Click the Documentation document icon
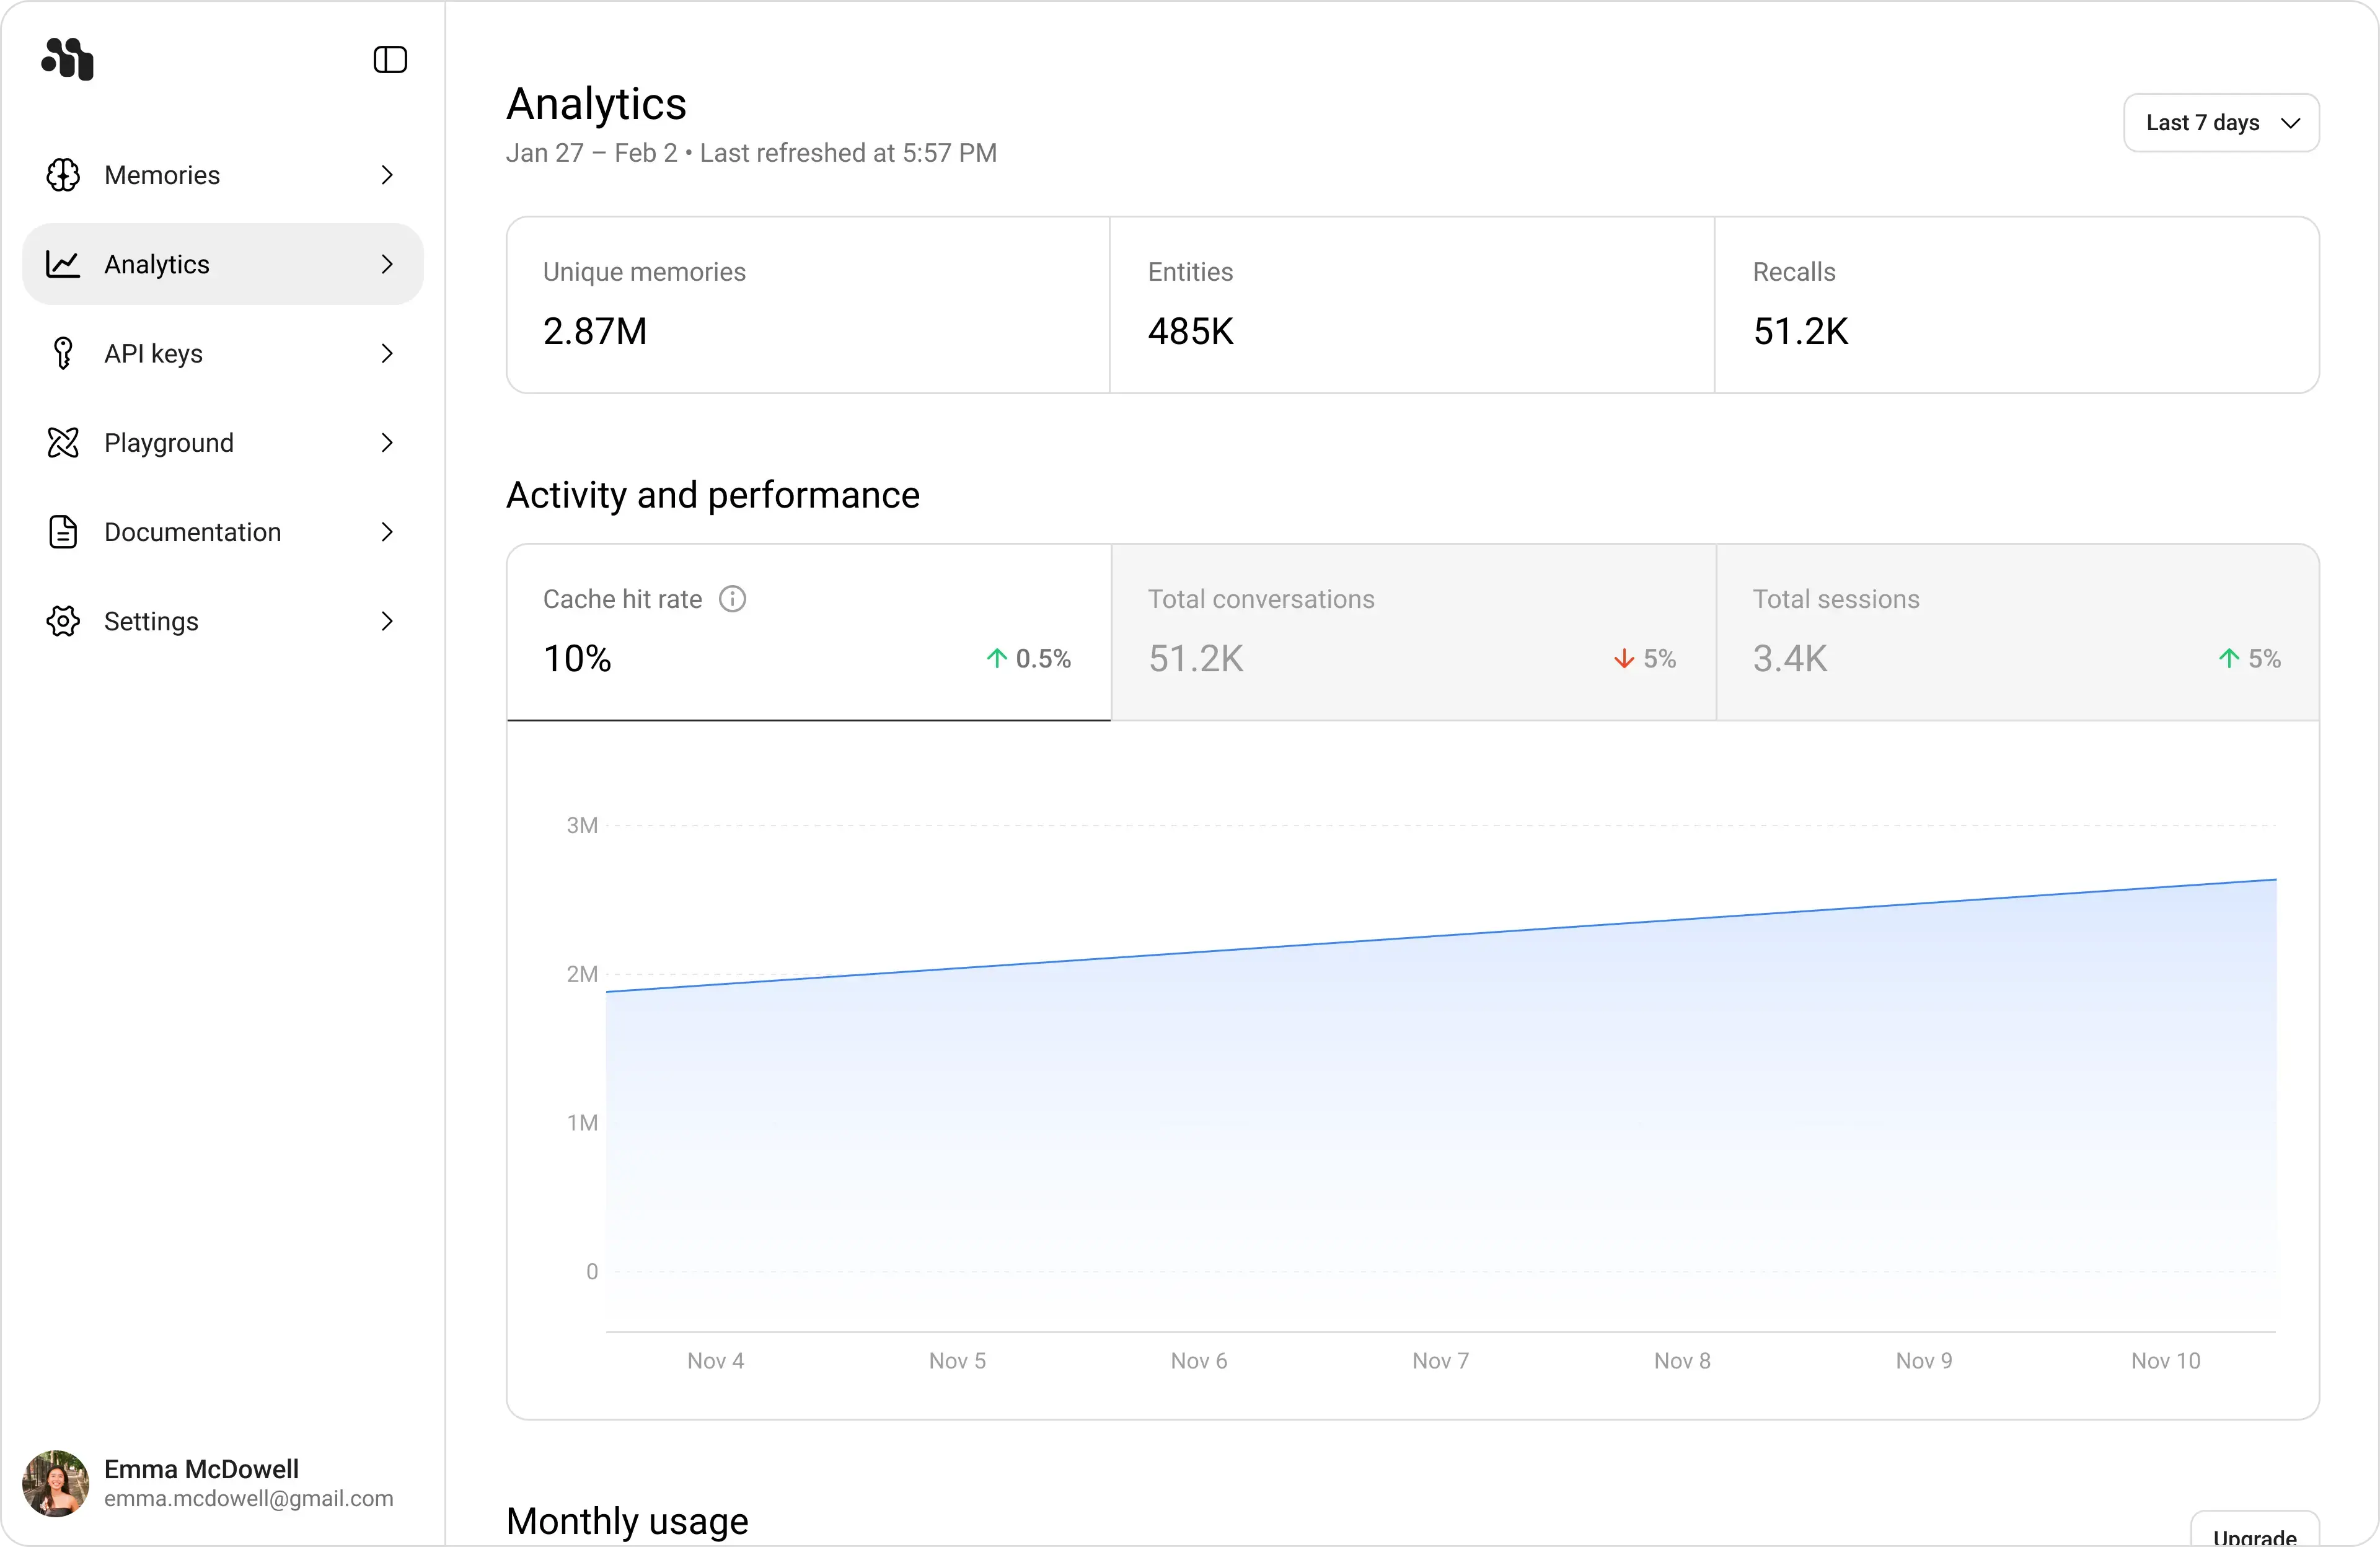The height and width of the screenshot is (1547, 2380). pyautogui.click(x=63, y=532)
